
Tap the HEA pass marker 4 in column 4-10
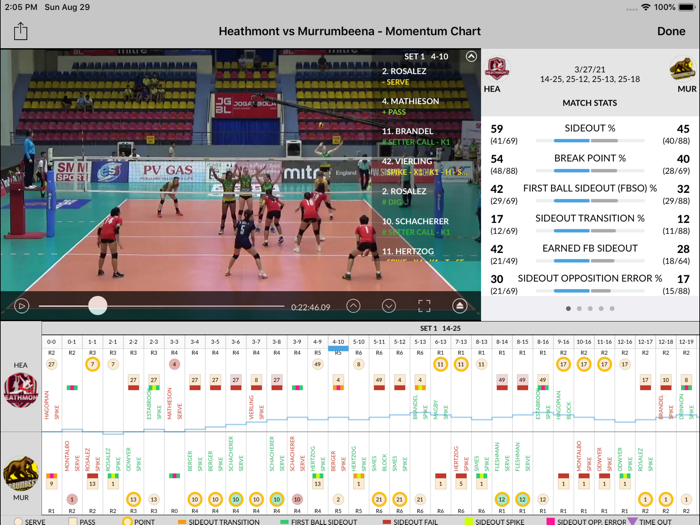pyautogui.click(x=338, y=380)
